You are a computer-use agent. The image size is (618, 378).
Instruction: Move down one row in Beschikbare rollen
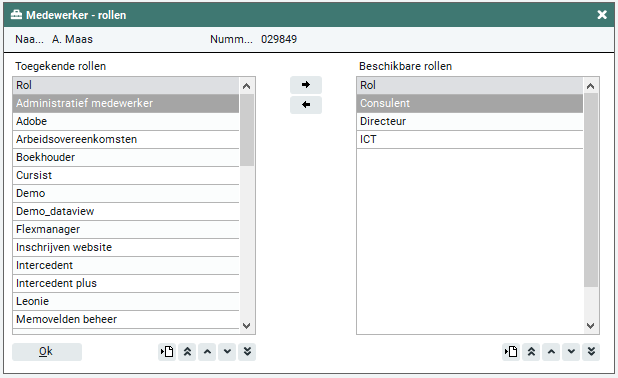571,352
